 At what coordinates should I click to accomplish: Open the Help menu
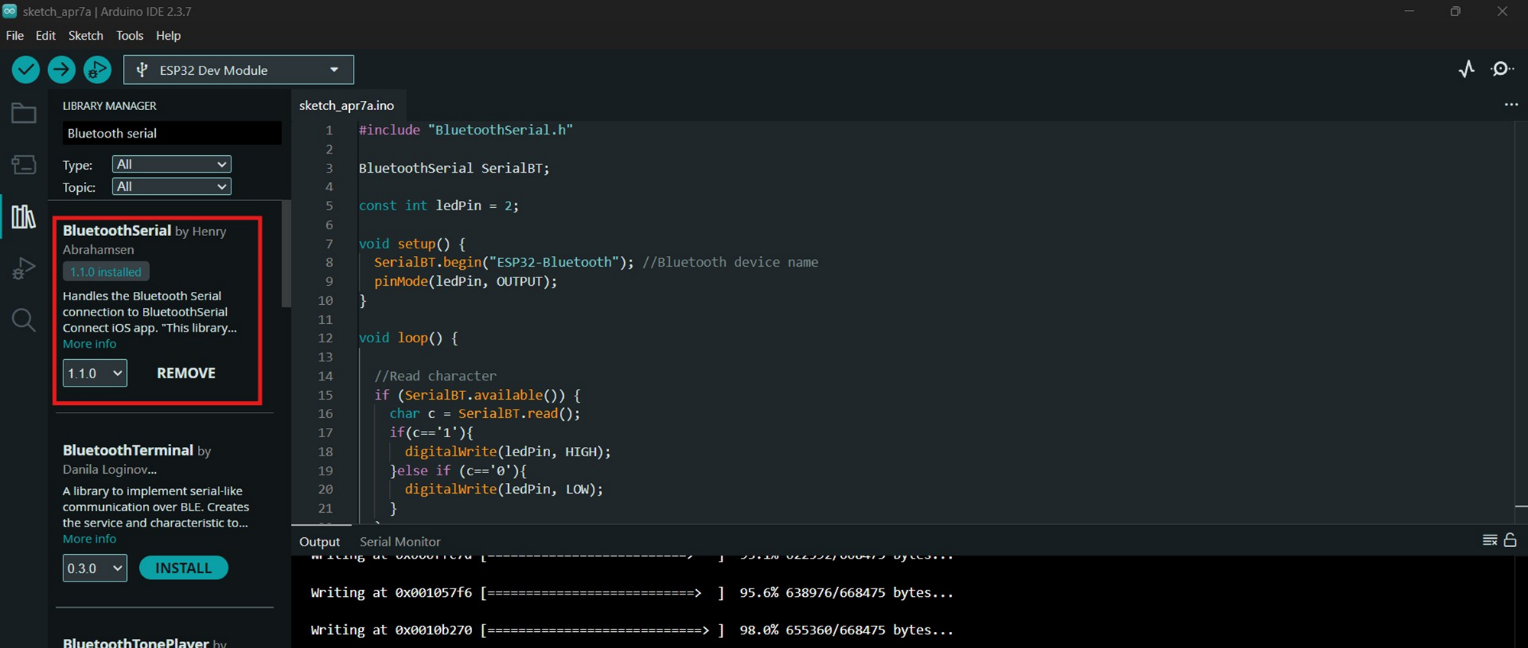(x=168, y=35)
